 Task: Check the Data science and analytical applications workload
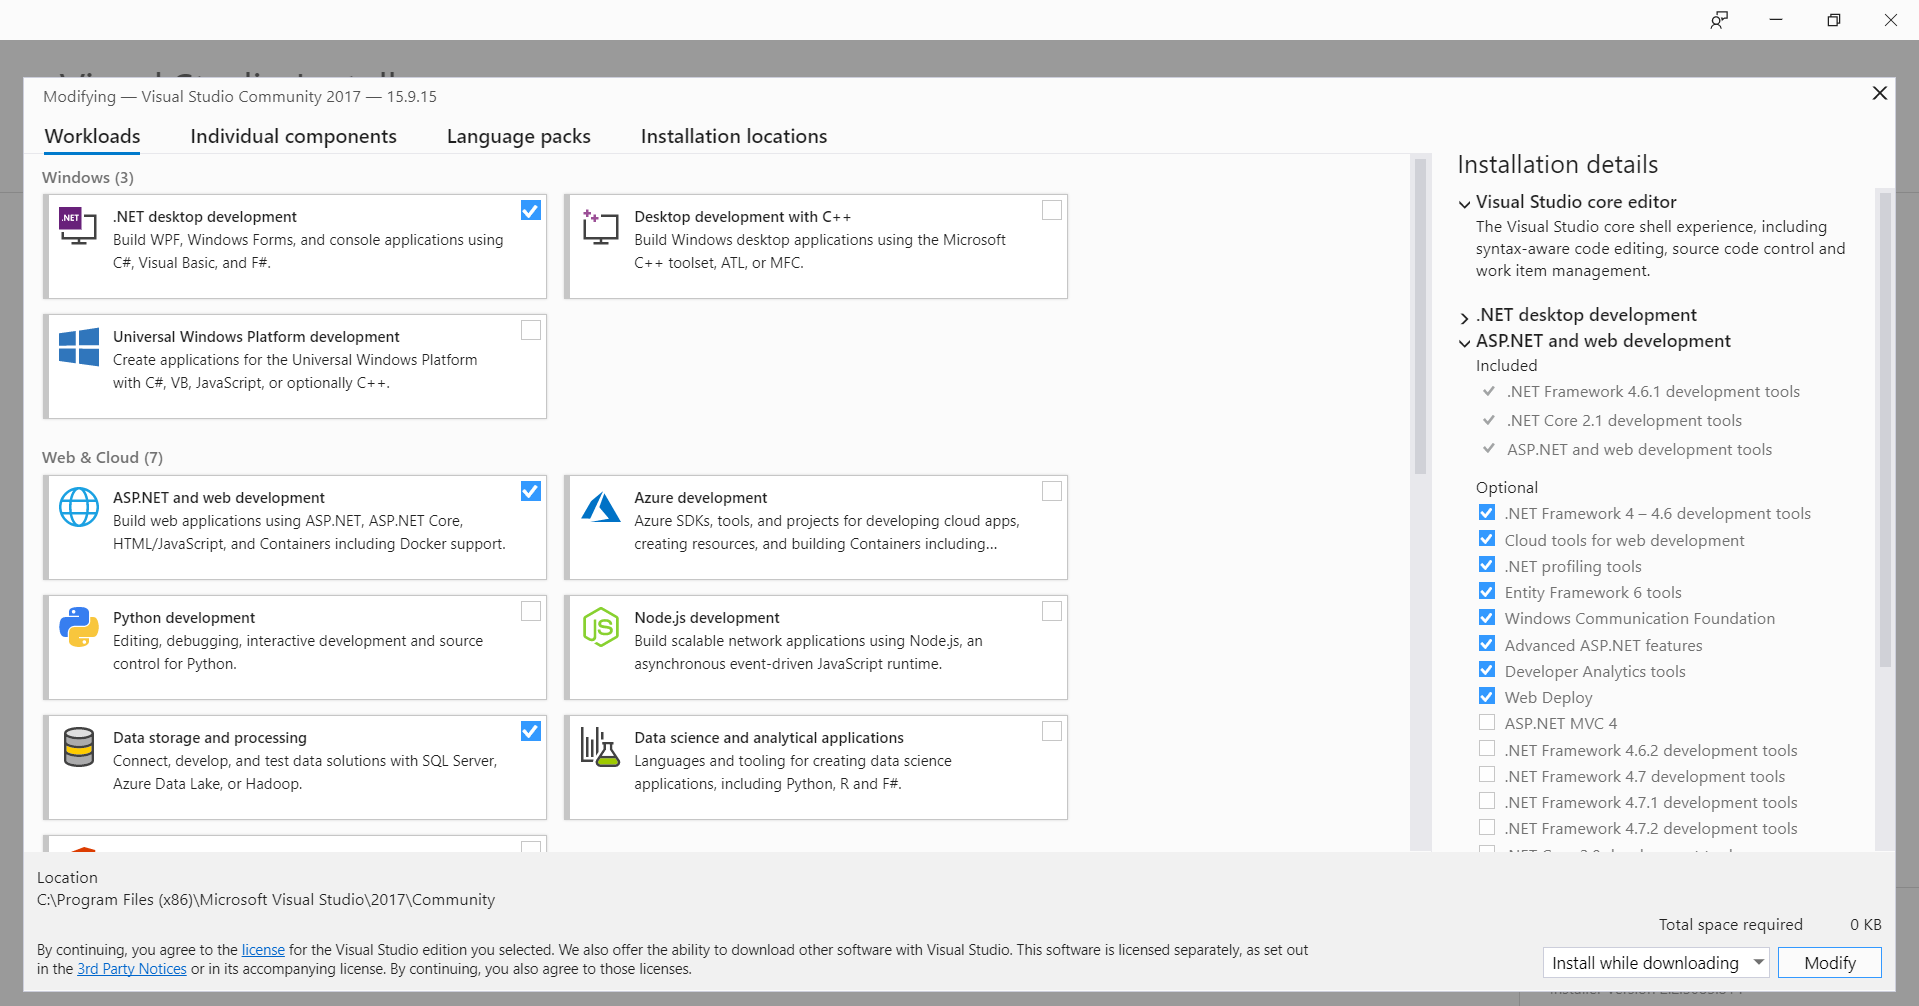pyautogui.click(x=1052, y=731)
